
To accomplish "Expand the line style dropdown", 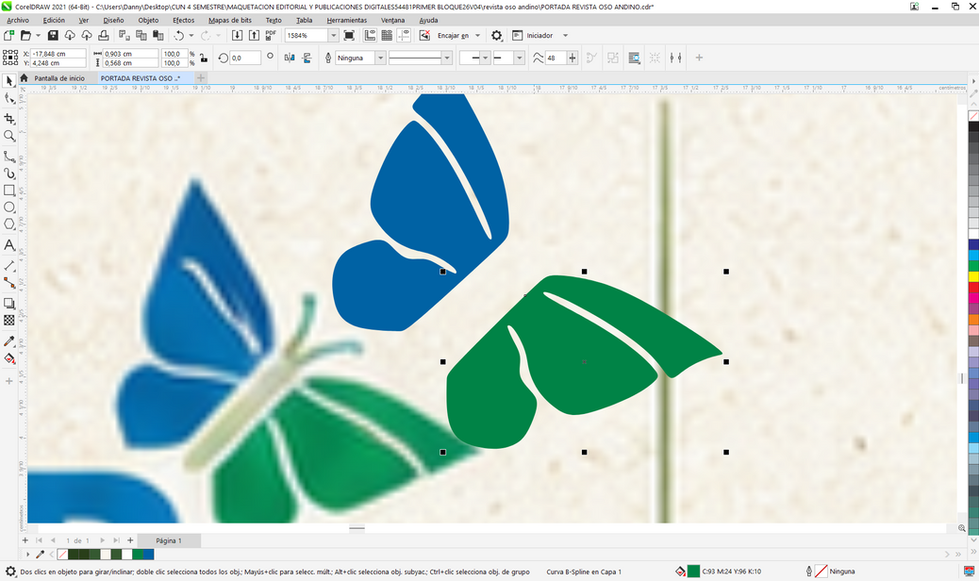I will coord(447,58).
